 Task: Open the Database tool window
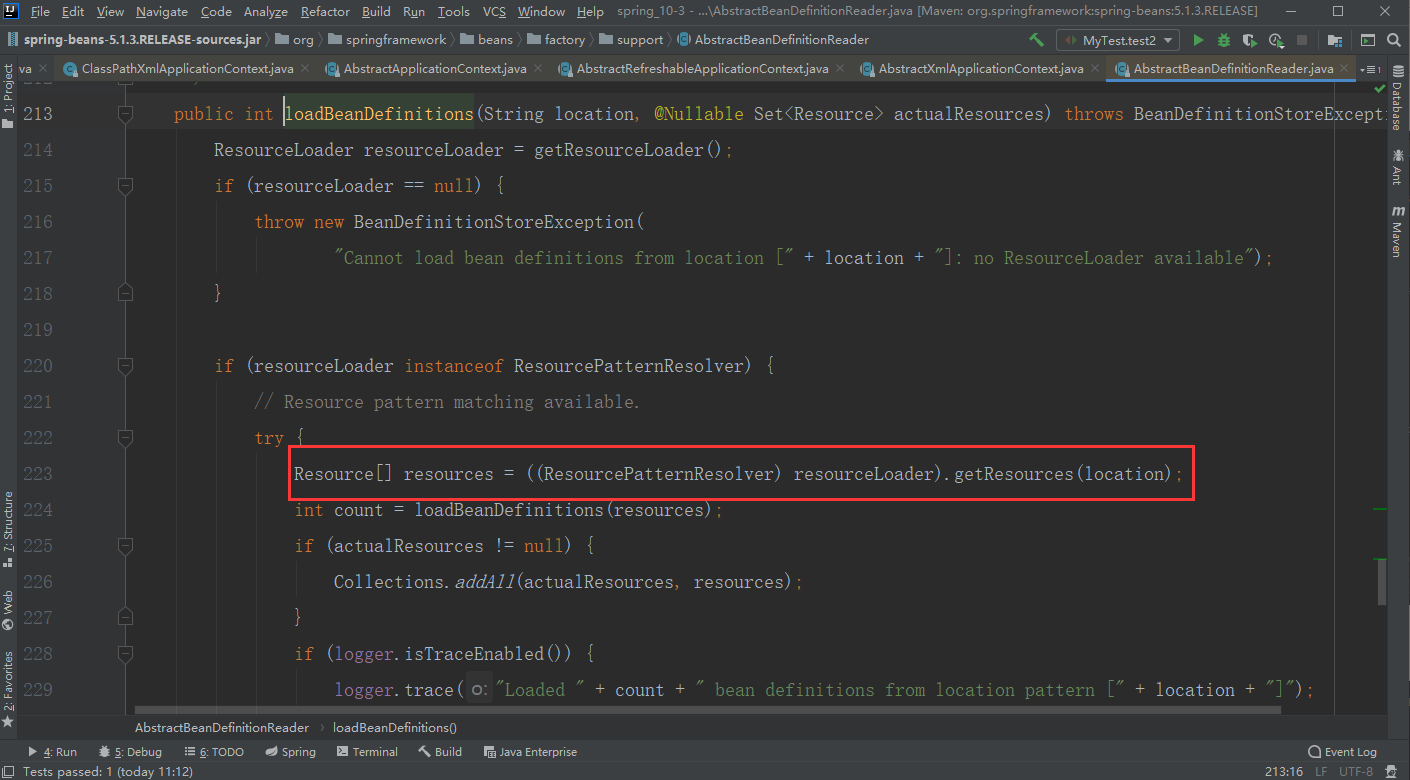coord(1397,100)
